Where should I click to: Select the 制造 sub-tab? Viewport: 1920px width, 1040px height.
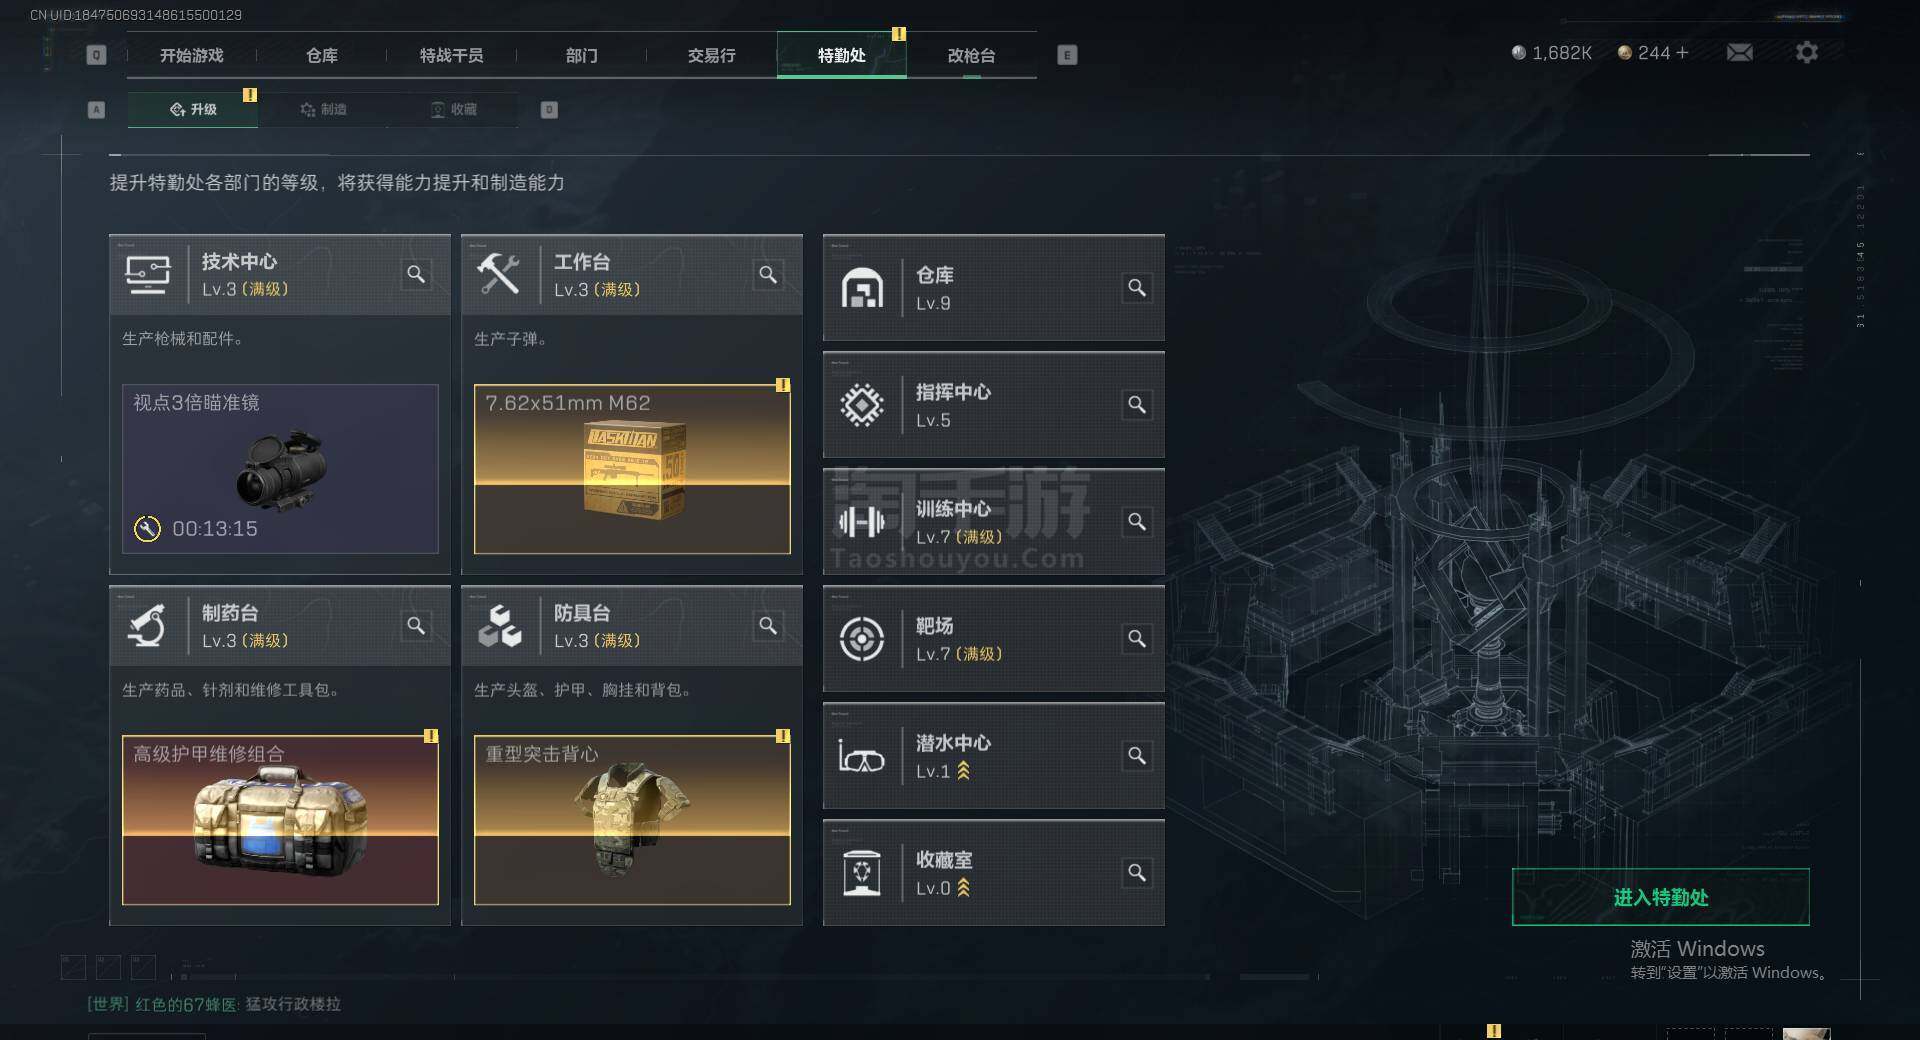[323, 109]
